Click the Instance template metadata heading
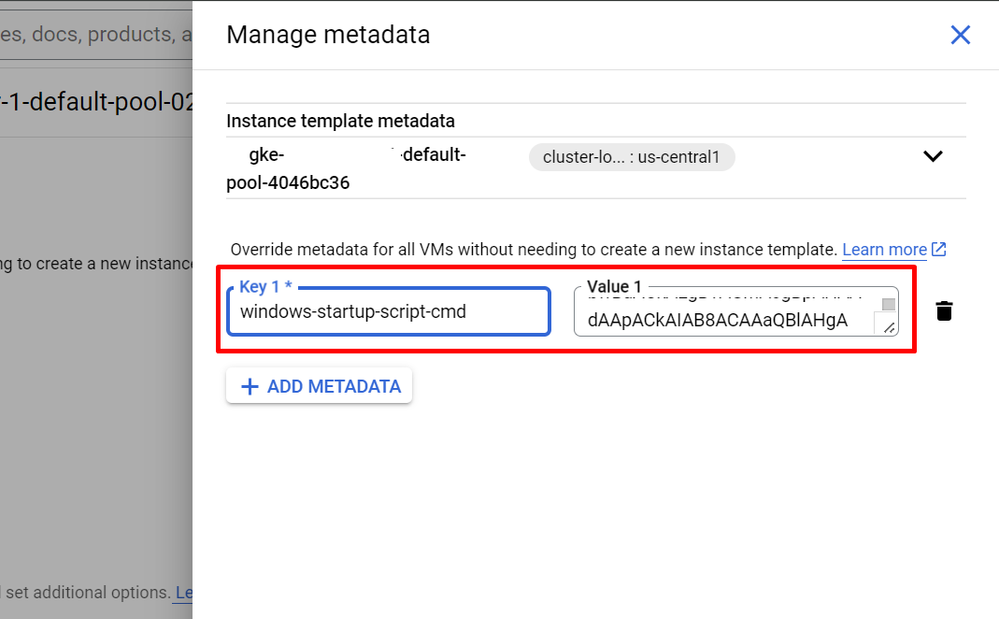The image size is (999, 619). tap(340, 121)
